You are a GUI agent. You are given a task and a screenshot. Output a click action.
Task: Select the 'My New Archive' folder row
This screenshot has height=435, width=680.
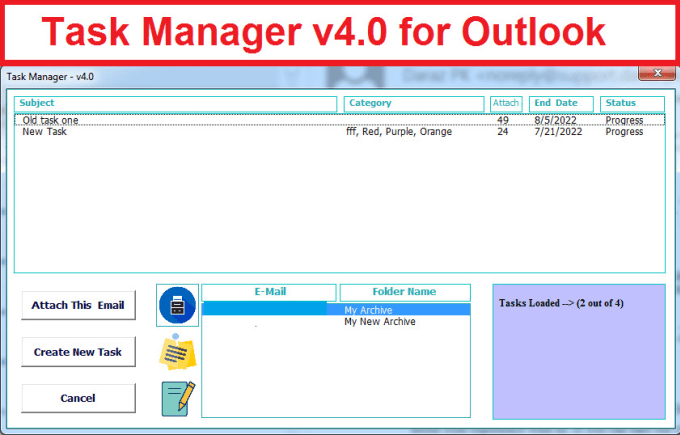(336, 321)
